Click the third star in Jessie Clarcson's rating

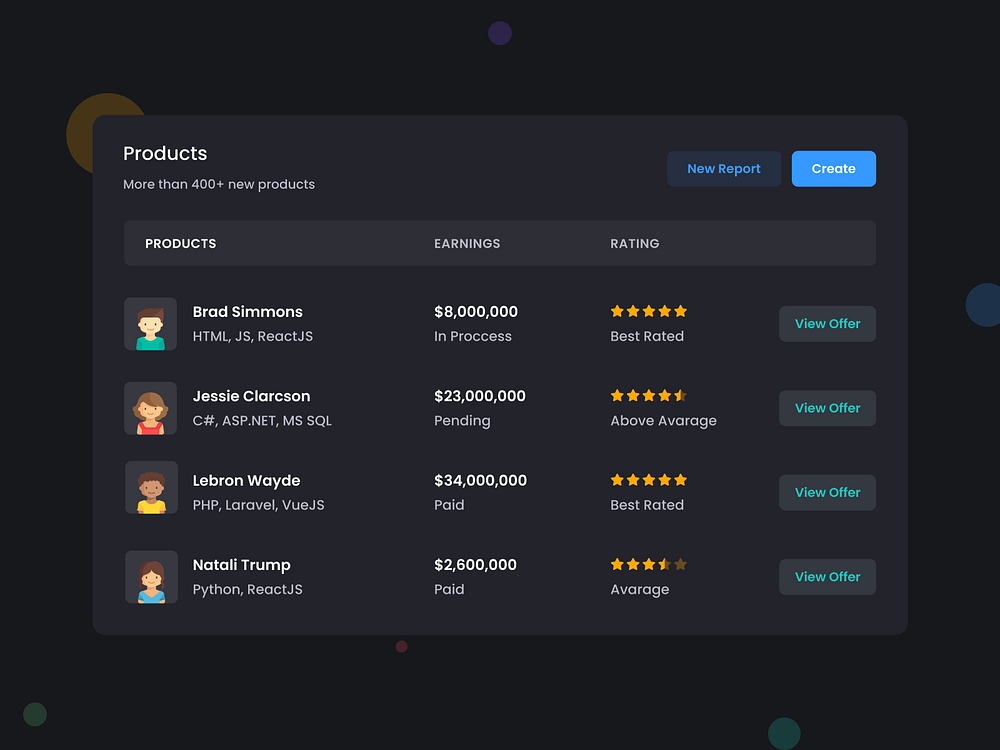tap(650, 396)
